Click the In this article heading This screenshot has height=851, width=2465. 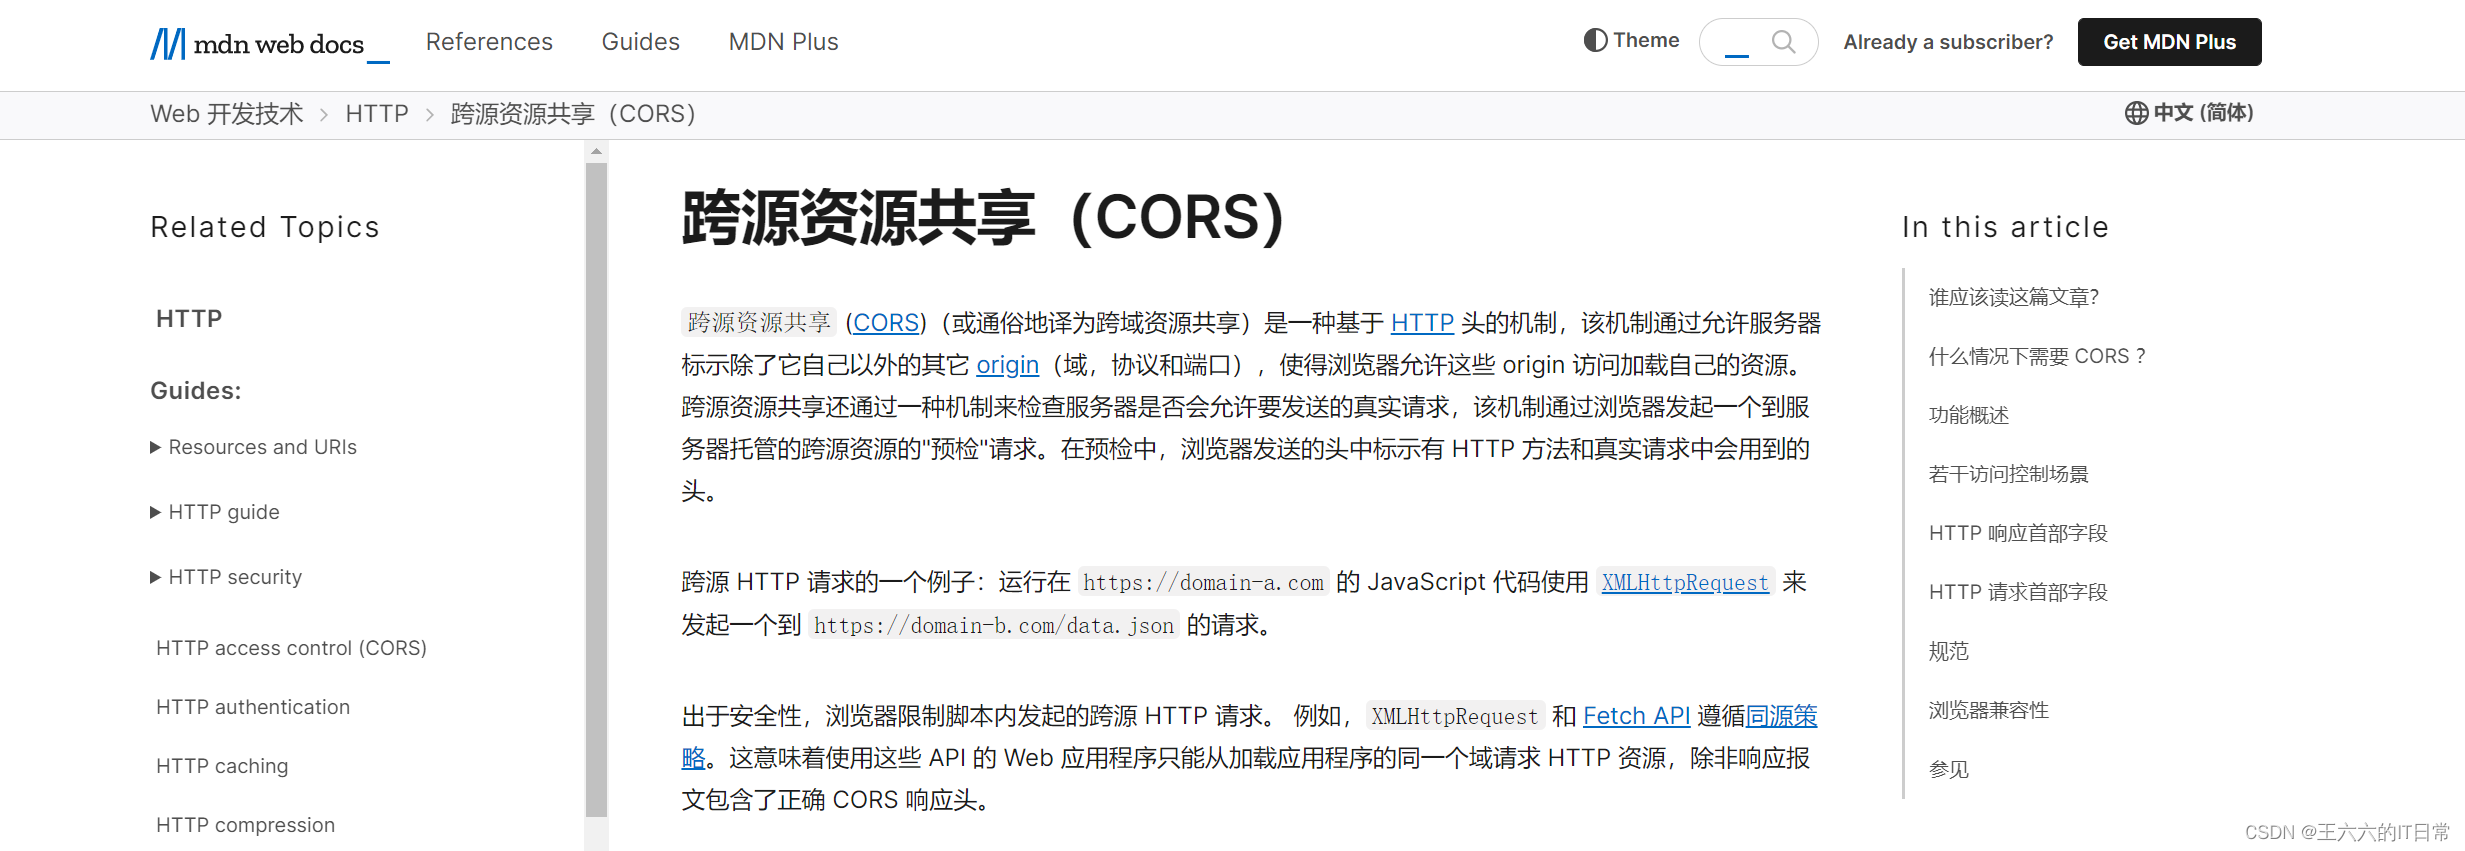coord(2005,227)
